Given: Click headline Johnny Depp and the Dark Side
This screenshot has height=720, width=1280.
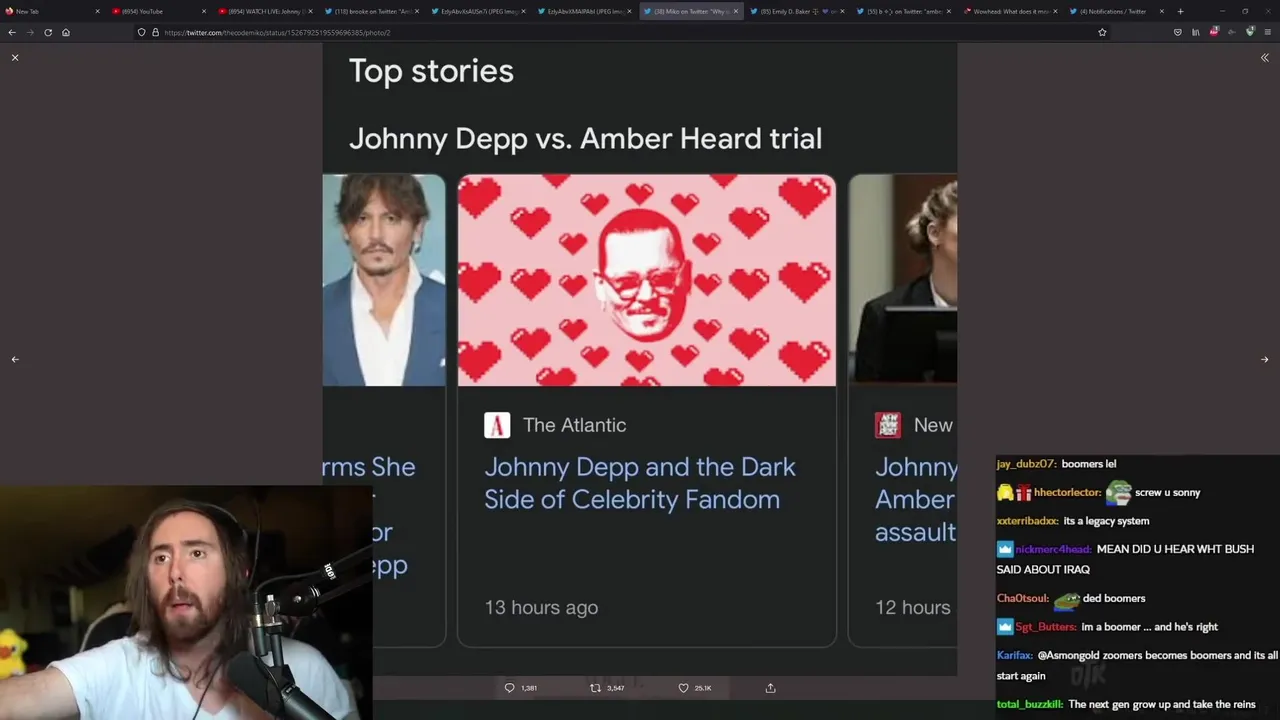Looking at the screenshot, I should point(640,483).
